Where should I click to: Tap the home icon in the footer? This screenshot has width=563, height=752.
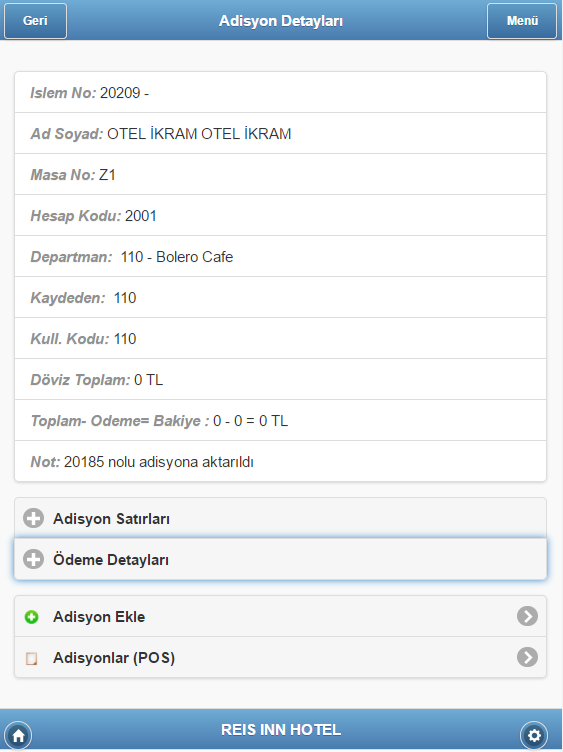coord(18,735)
